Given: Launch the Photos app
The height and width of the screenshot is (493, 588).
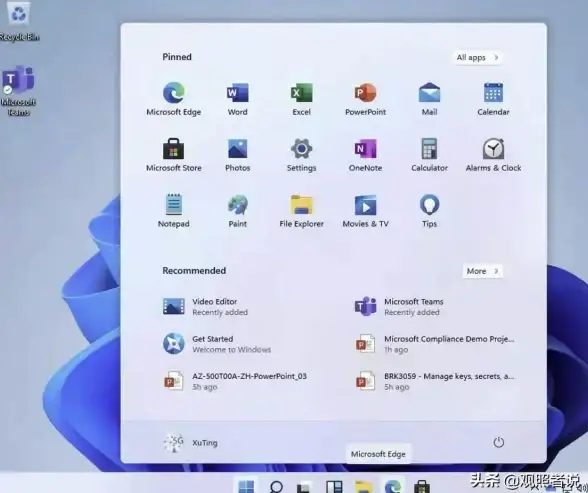Looking at the screenshot, I should 237,155.
